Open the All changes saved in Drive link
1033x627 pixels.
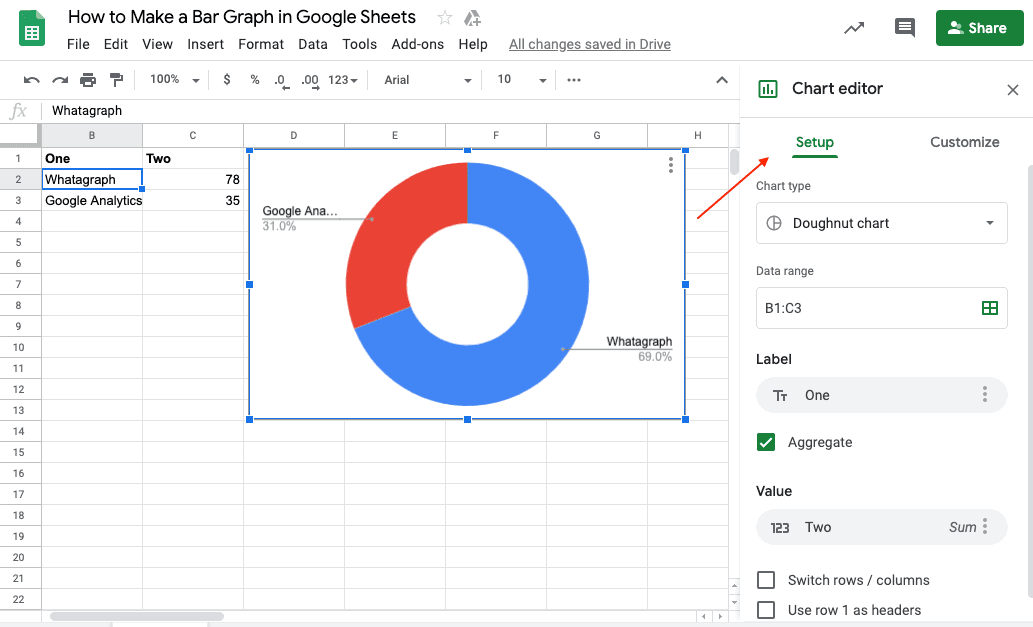589,44
